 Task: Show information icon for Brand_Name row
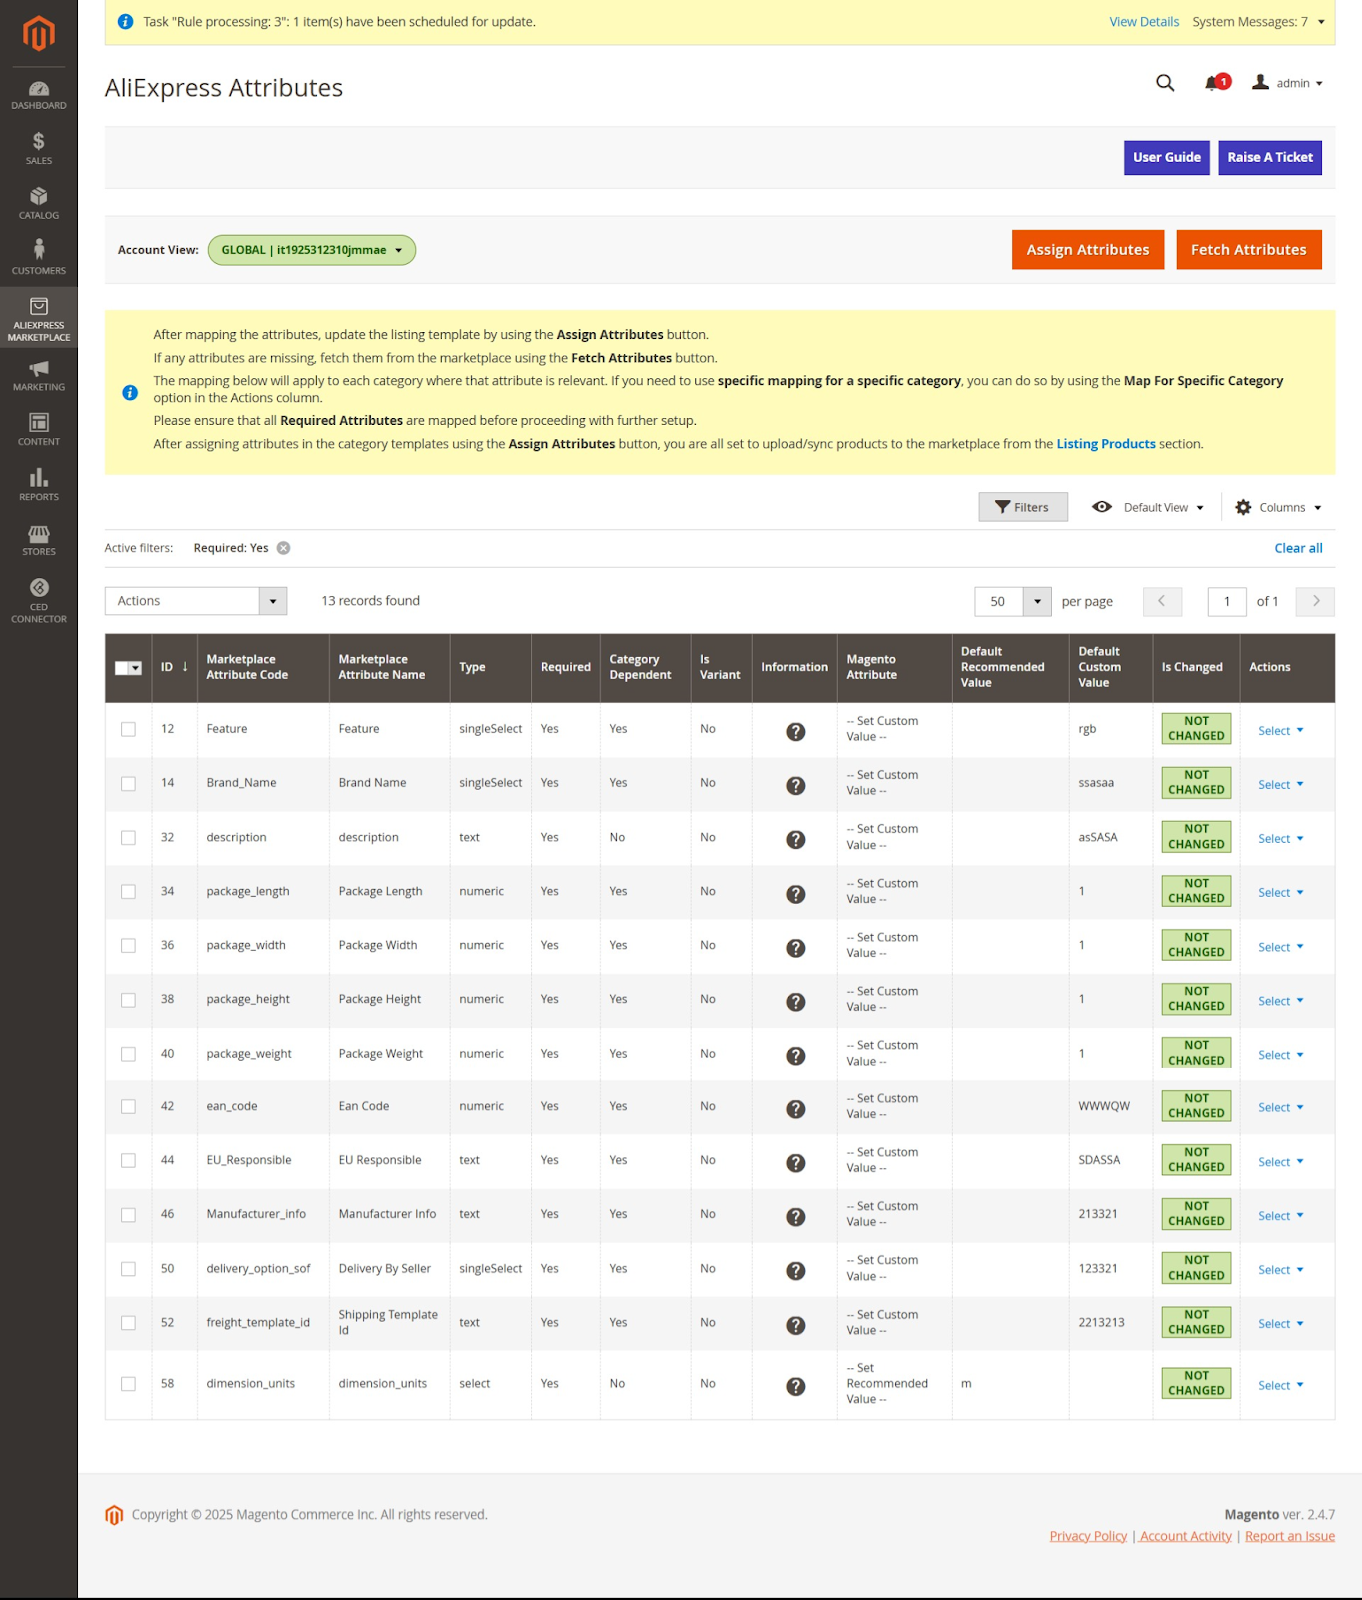[795, 785]
